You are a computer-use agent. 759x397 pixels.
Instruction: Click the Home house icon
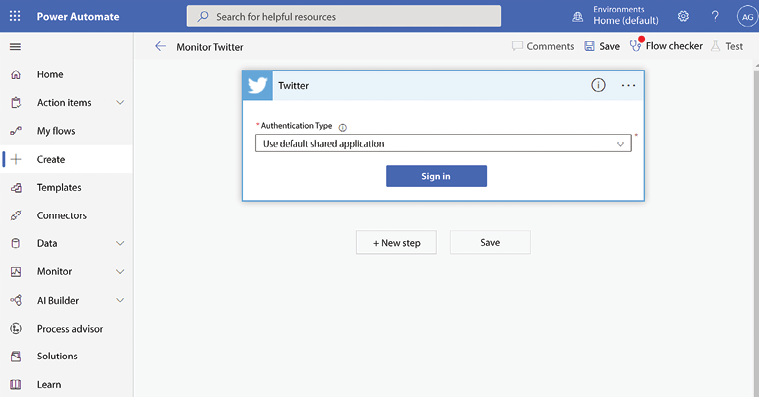pyautogui.click(x=16, y=75)
